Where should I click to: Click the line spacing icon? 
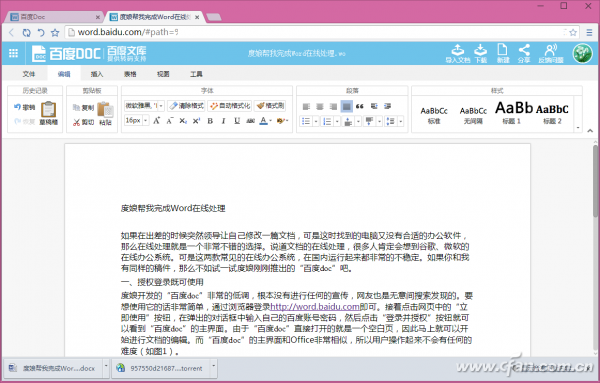click(x=390, y=121)
